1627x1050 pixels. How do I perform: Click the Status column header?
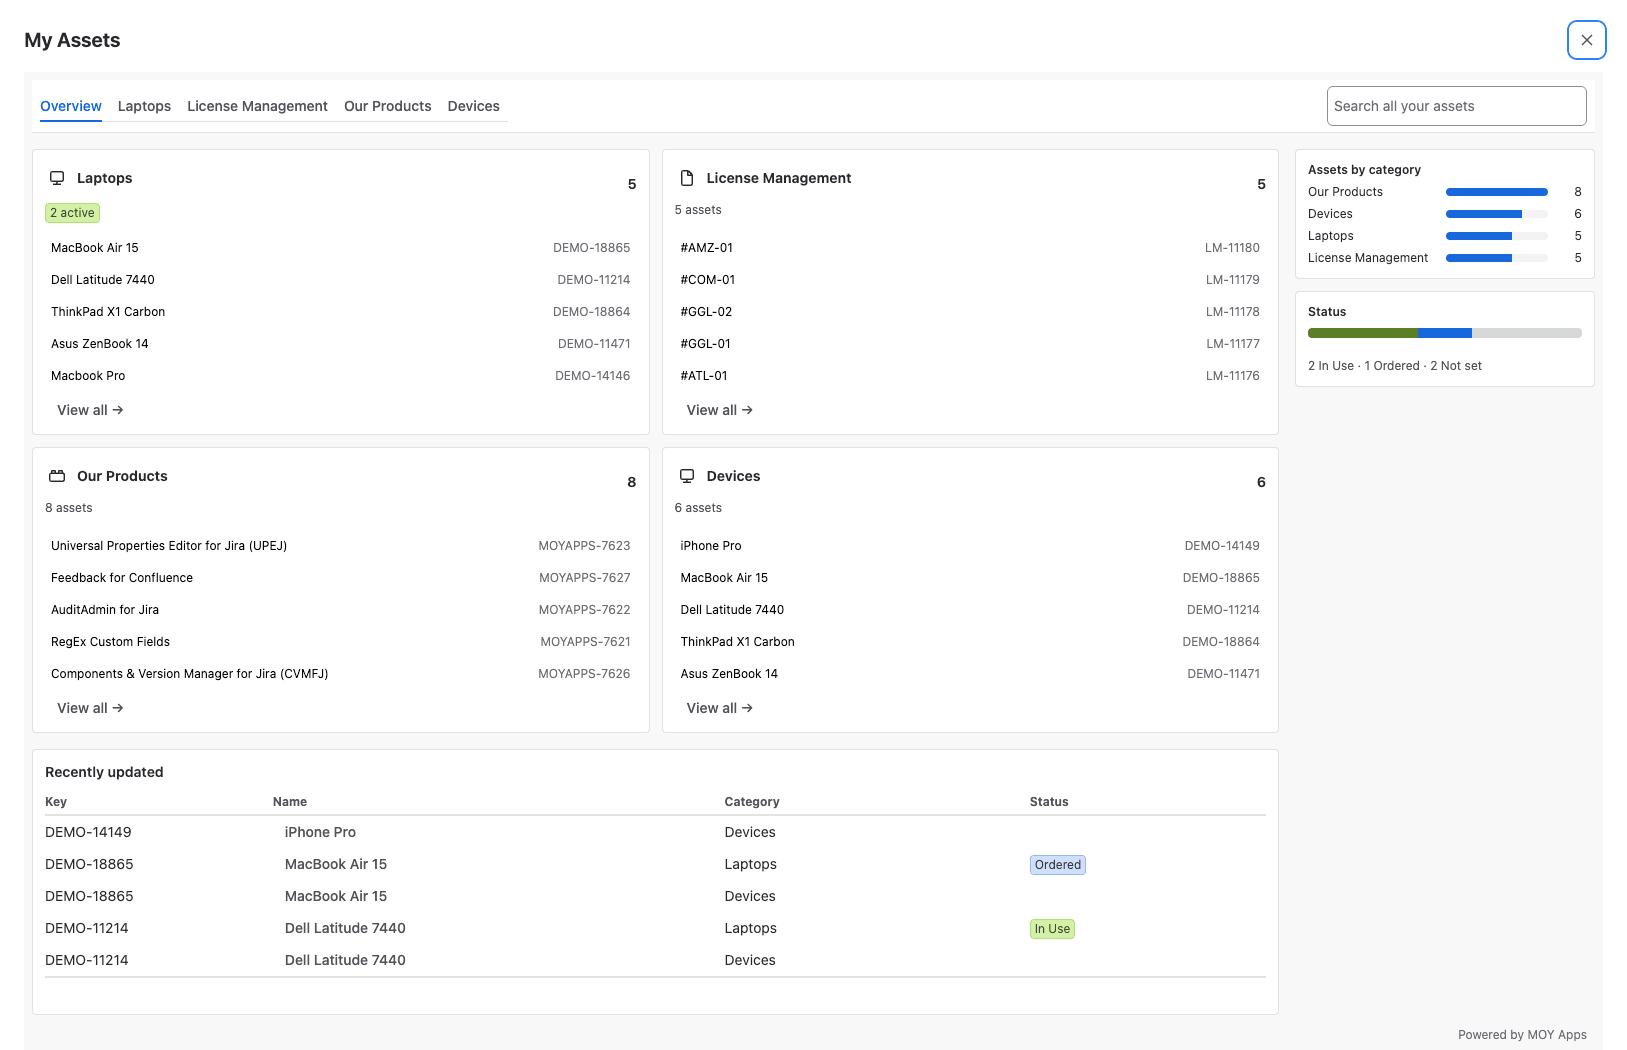1049,802
